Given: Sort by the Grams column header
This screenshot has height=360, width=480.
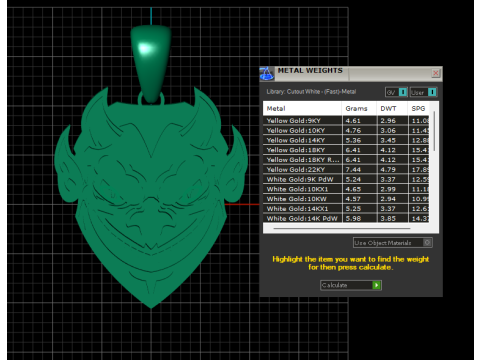Looking at the screenshot, I should pos(359,108).
